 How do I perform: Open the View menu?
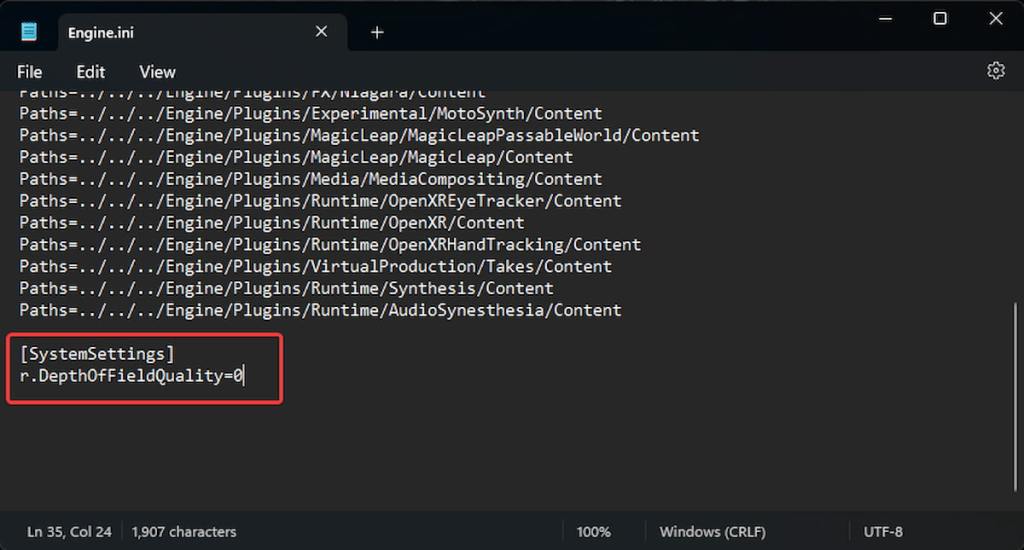[x=157, y=72]
